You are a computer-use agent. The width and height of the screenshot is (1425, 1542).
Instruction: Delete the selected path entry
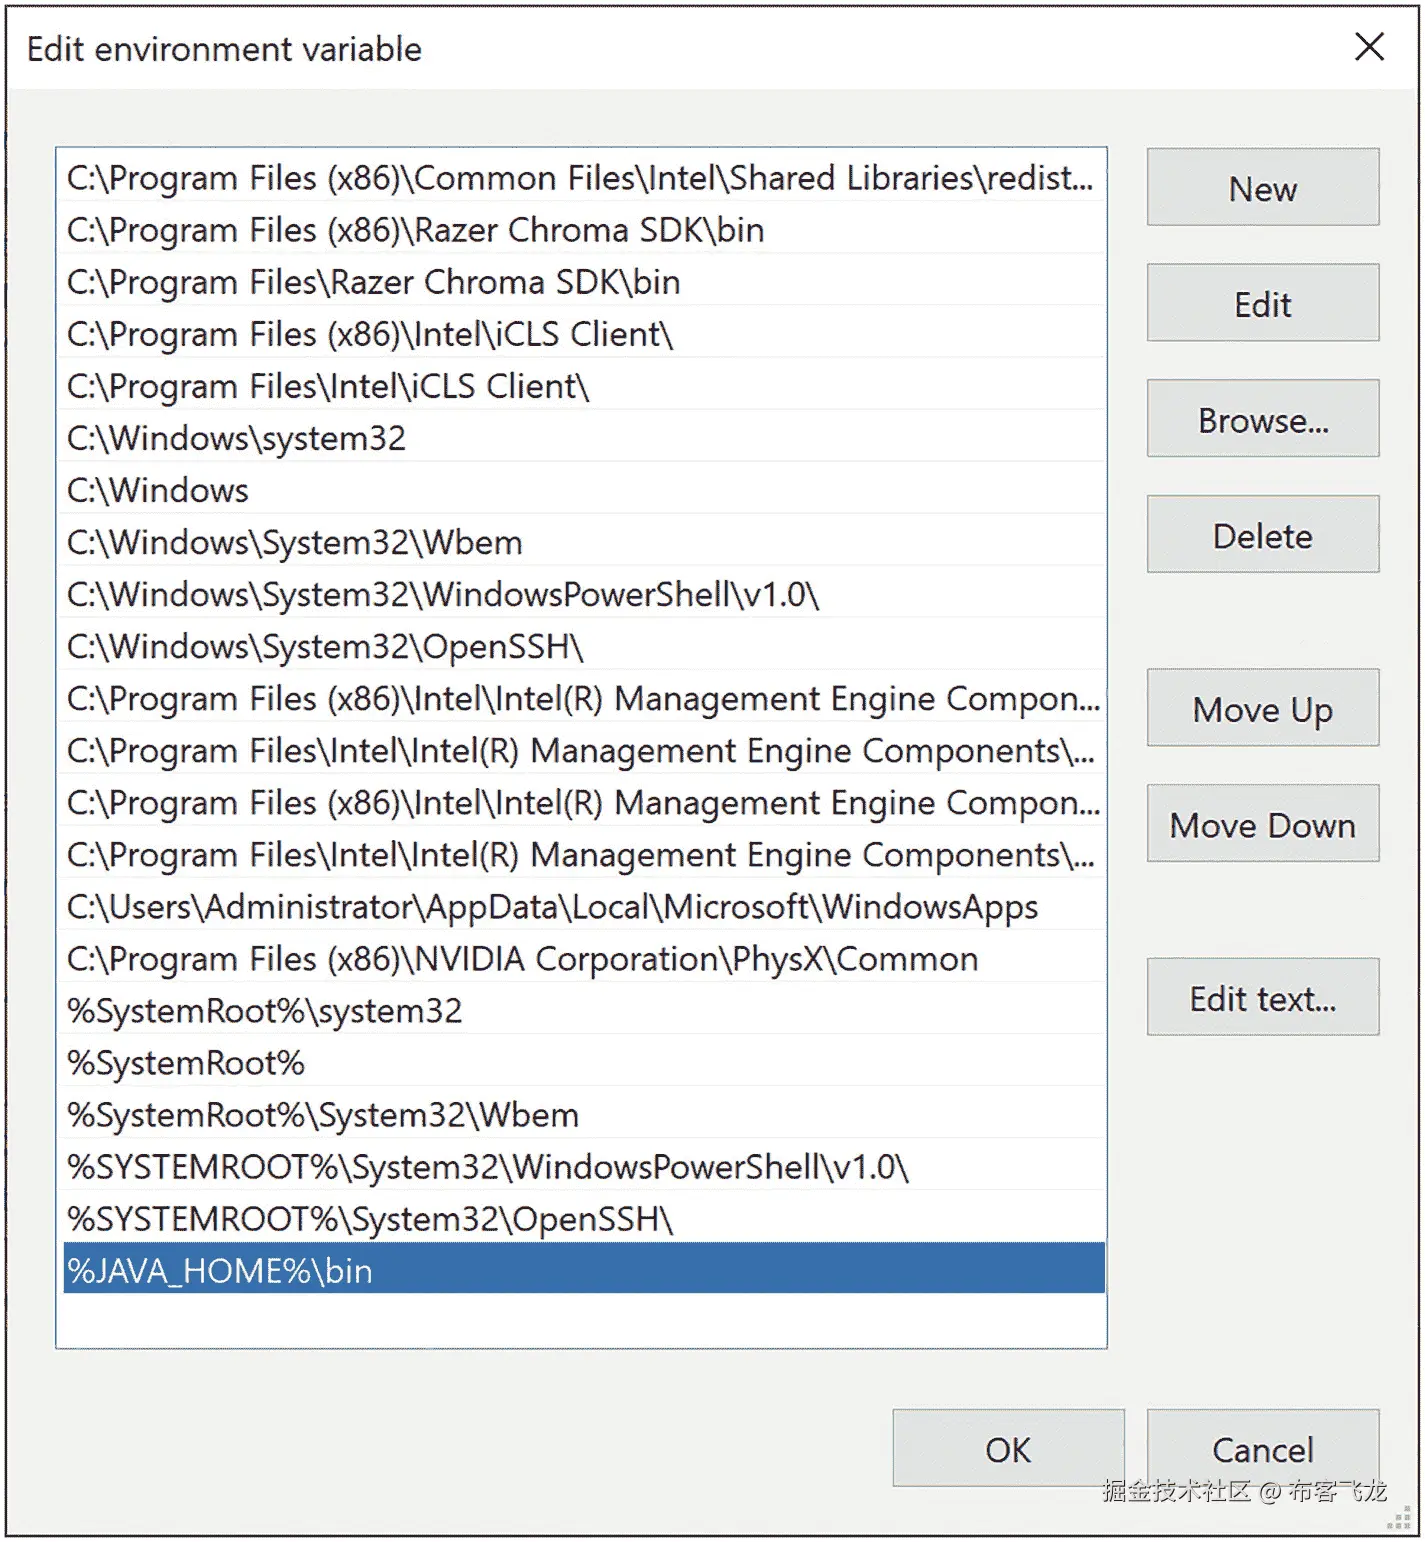click(x=1262, y=534)
